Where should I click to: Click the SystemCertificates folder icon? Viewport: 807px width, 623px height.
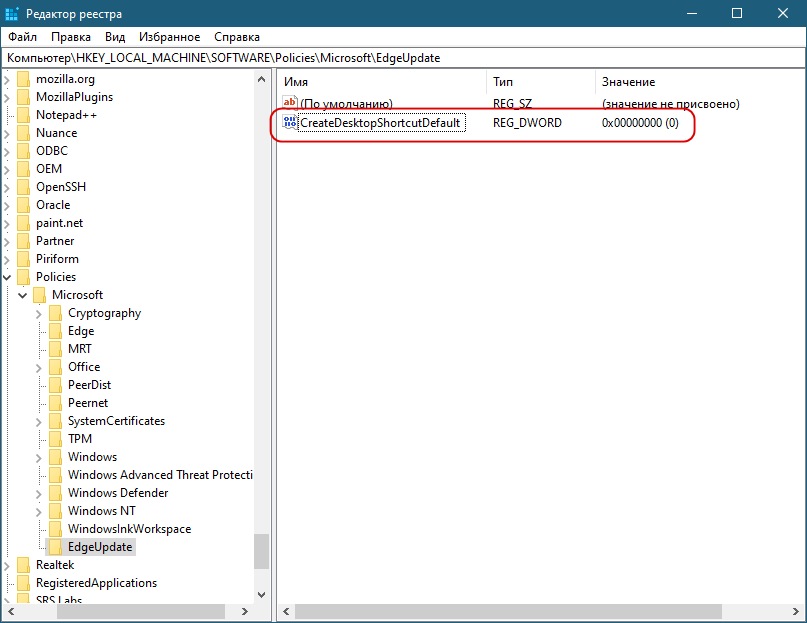(56, 421)
